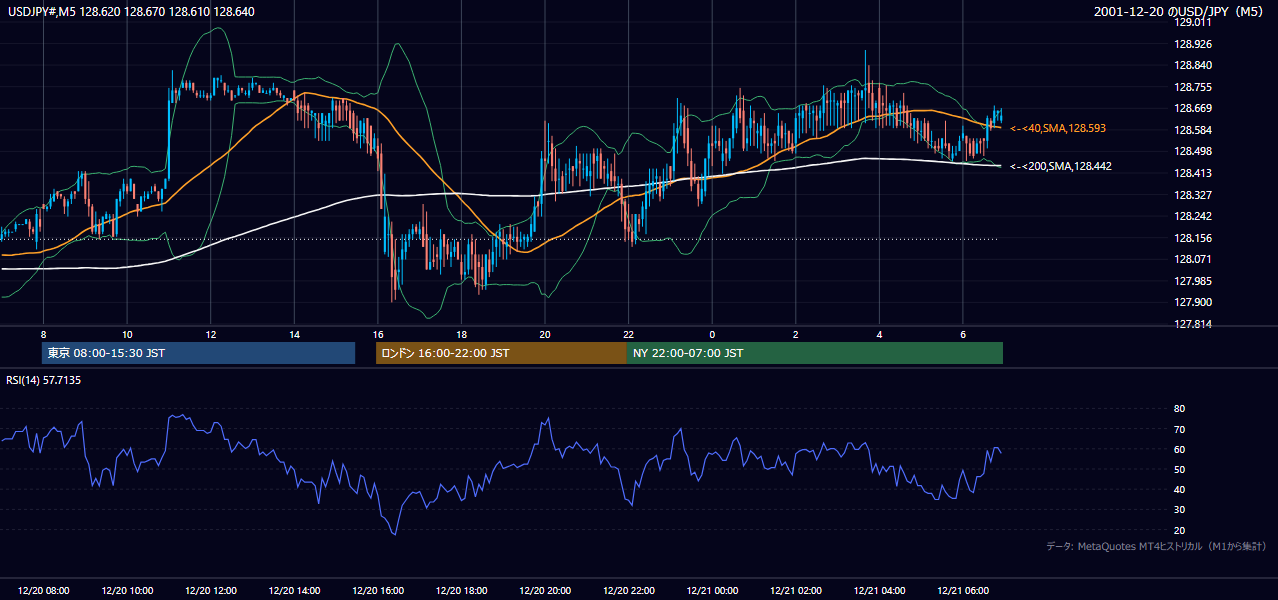The image size is (1278, 600).
Task: Click the 128.071 price axis label
Action: click(1192, 259)
